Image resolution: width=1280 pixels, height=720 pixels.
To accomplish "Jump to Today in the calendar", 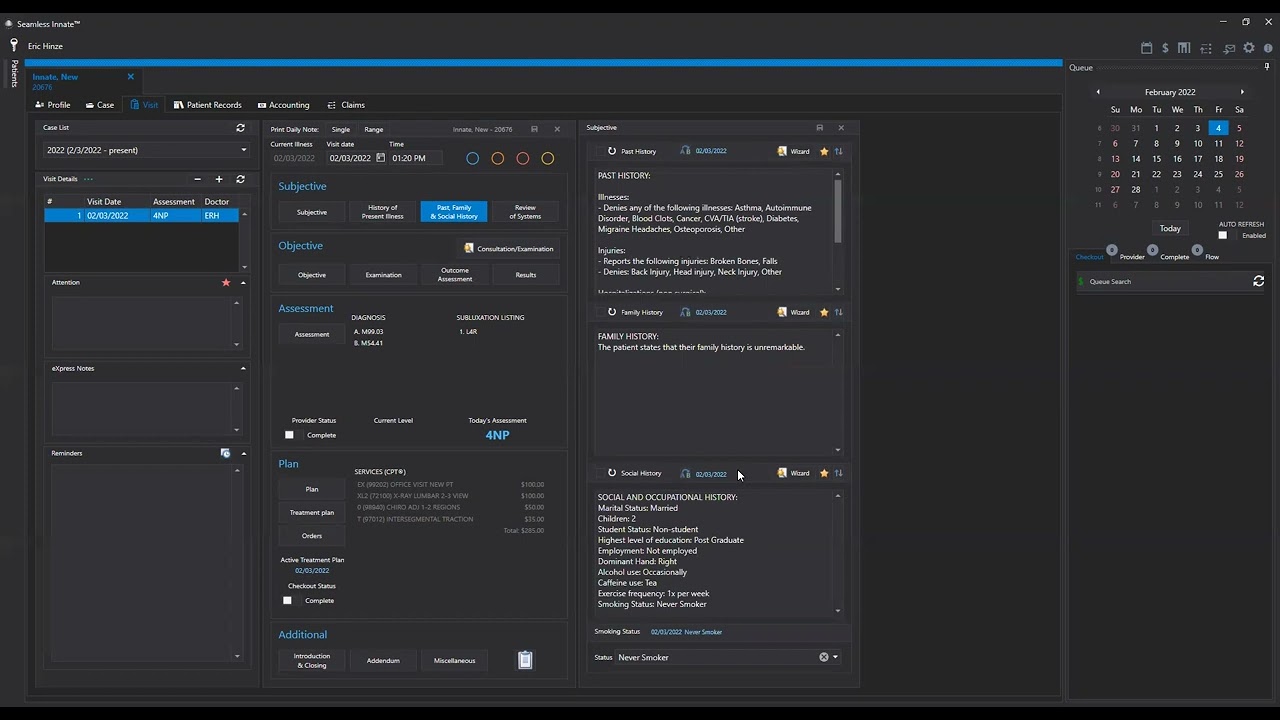I will 1170,228.
